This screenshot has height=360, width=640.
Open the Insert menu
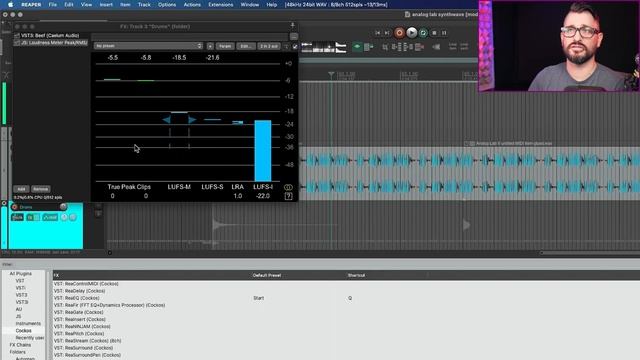click(x=106, y=4)
